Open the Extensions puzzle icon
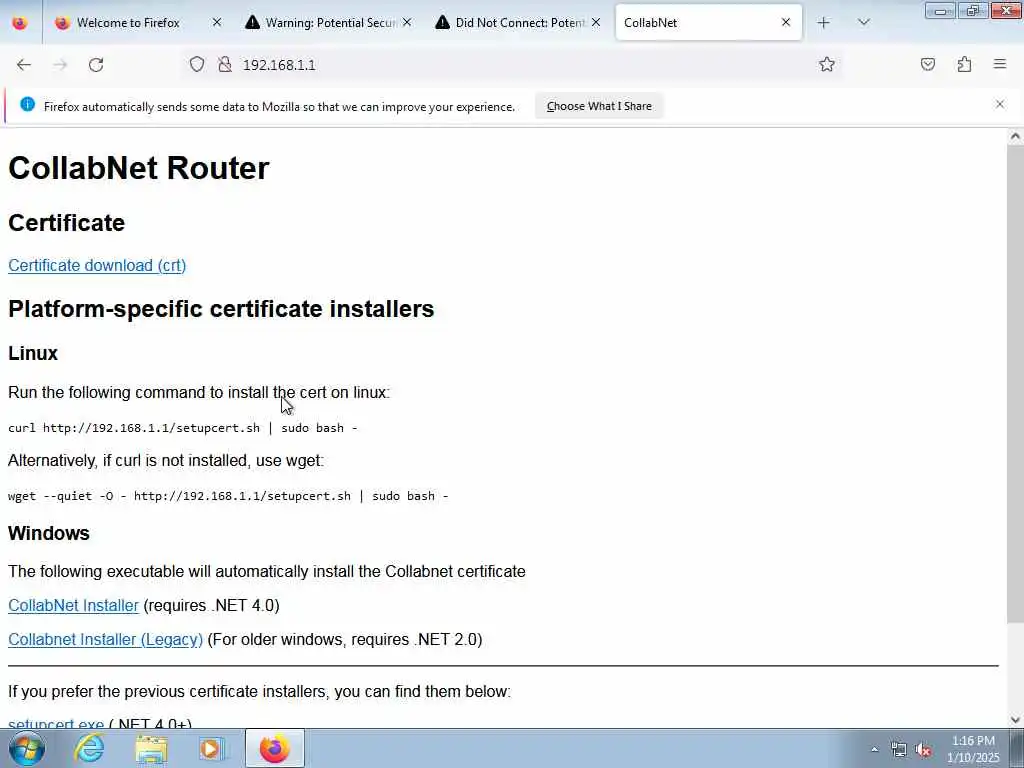This screenshot has width=1024, height=768. pos(965,64)
